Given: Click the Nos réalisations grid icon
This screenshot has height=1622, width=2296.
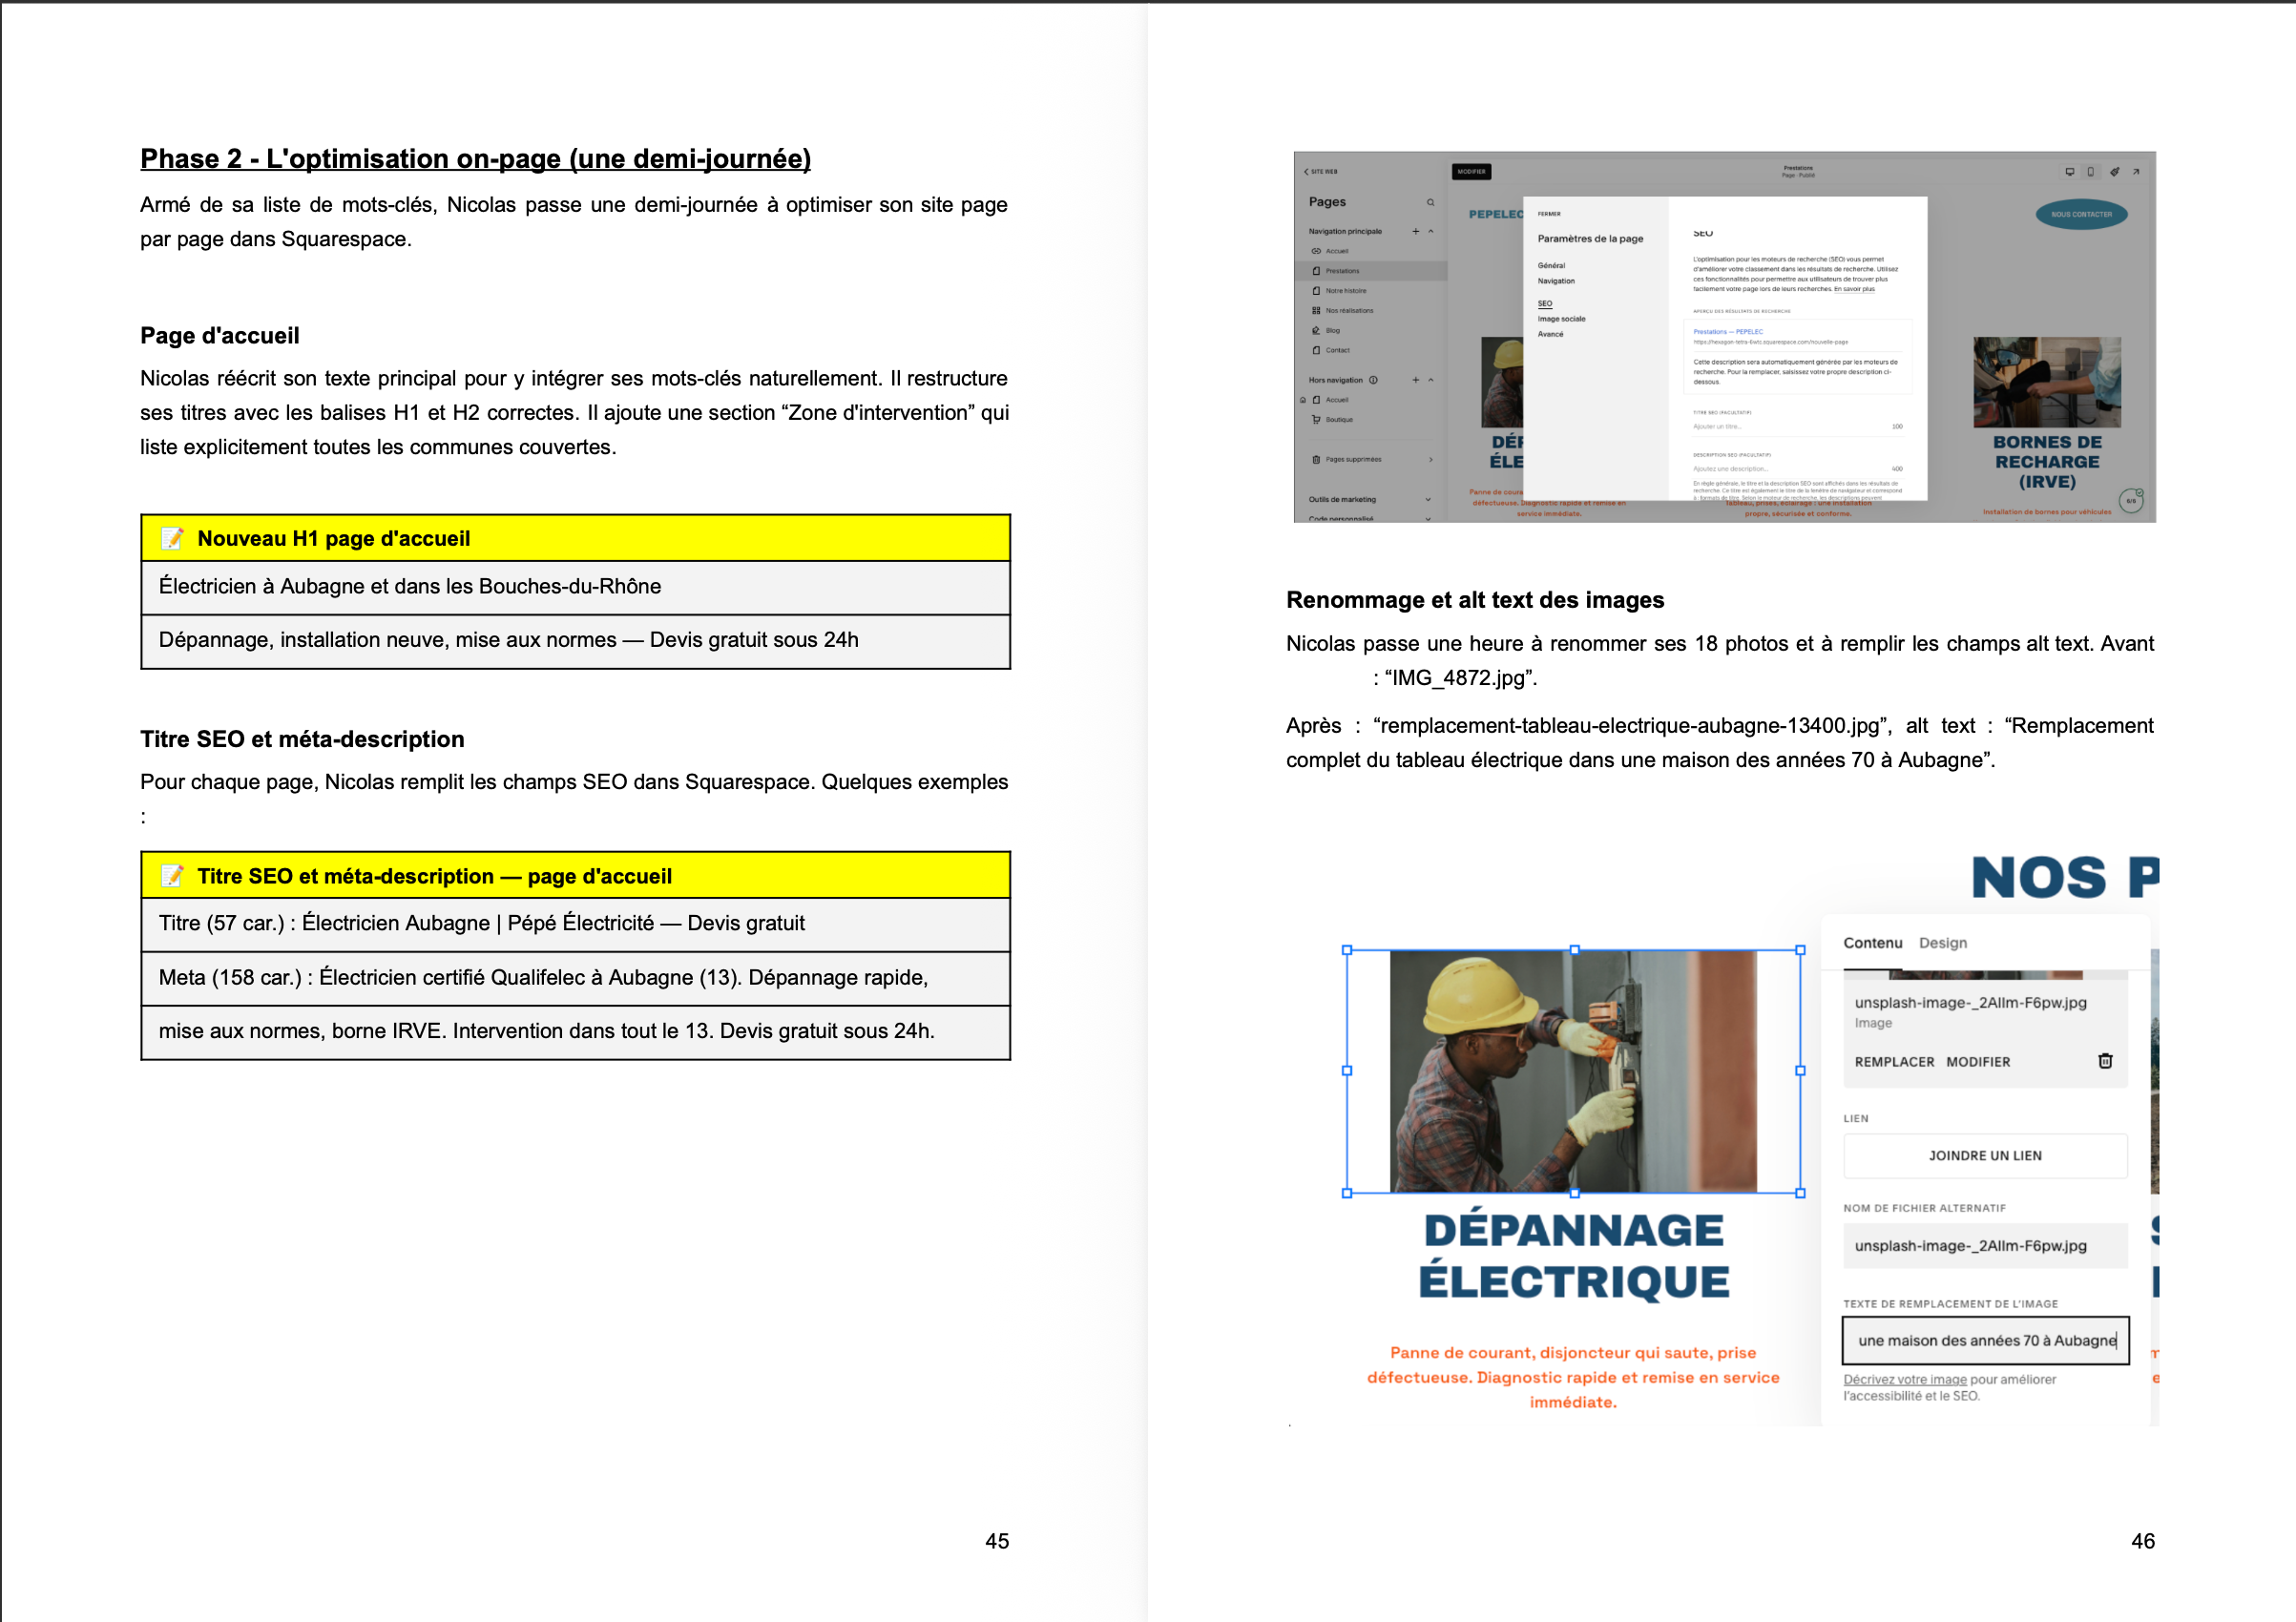Looking at the screenshot, I should coord(1317,311).
